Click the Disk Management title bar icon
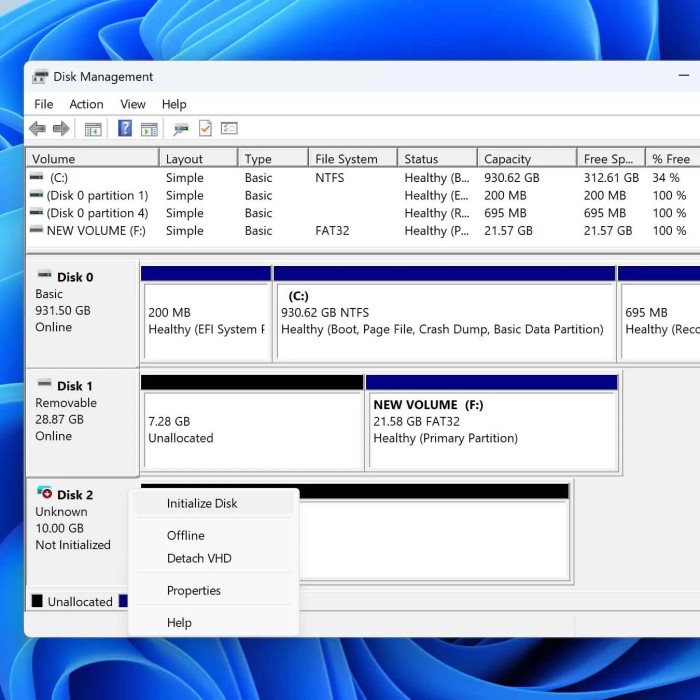Image resolution: width=700 pixels, height=700 pixels. pos(40,77)
